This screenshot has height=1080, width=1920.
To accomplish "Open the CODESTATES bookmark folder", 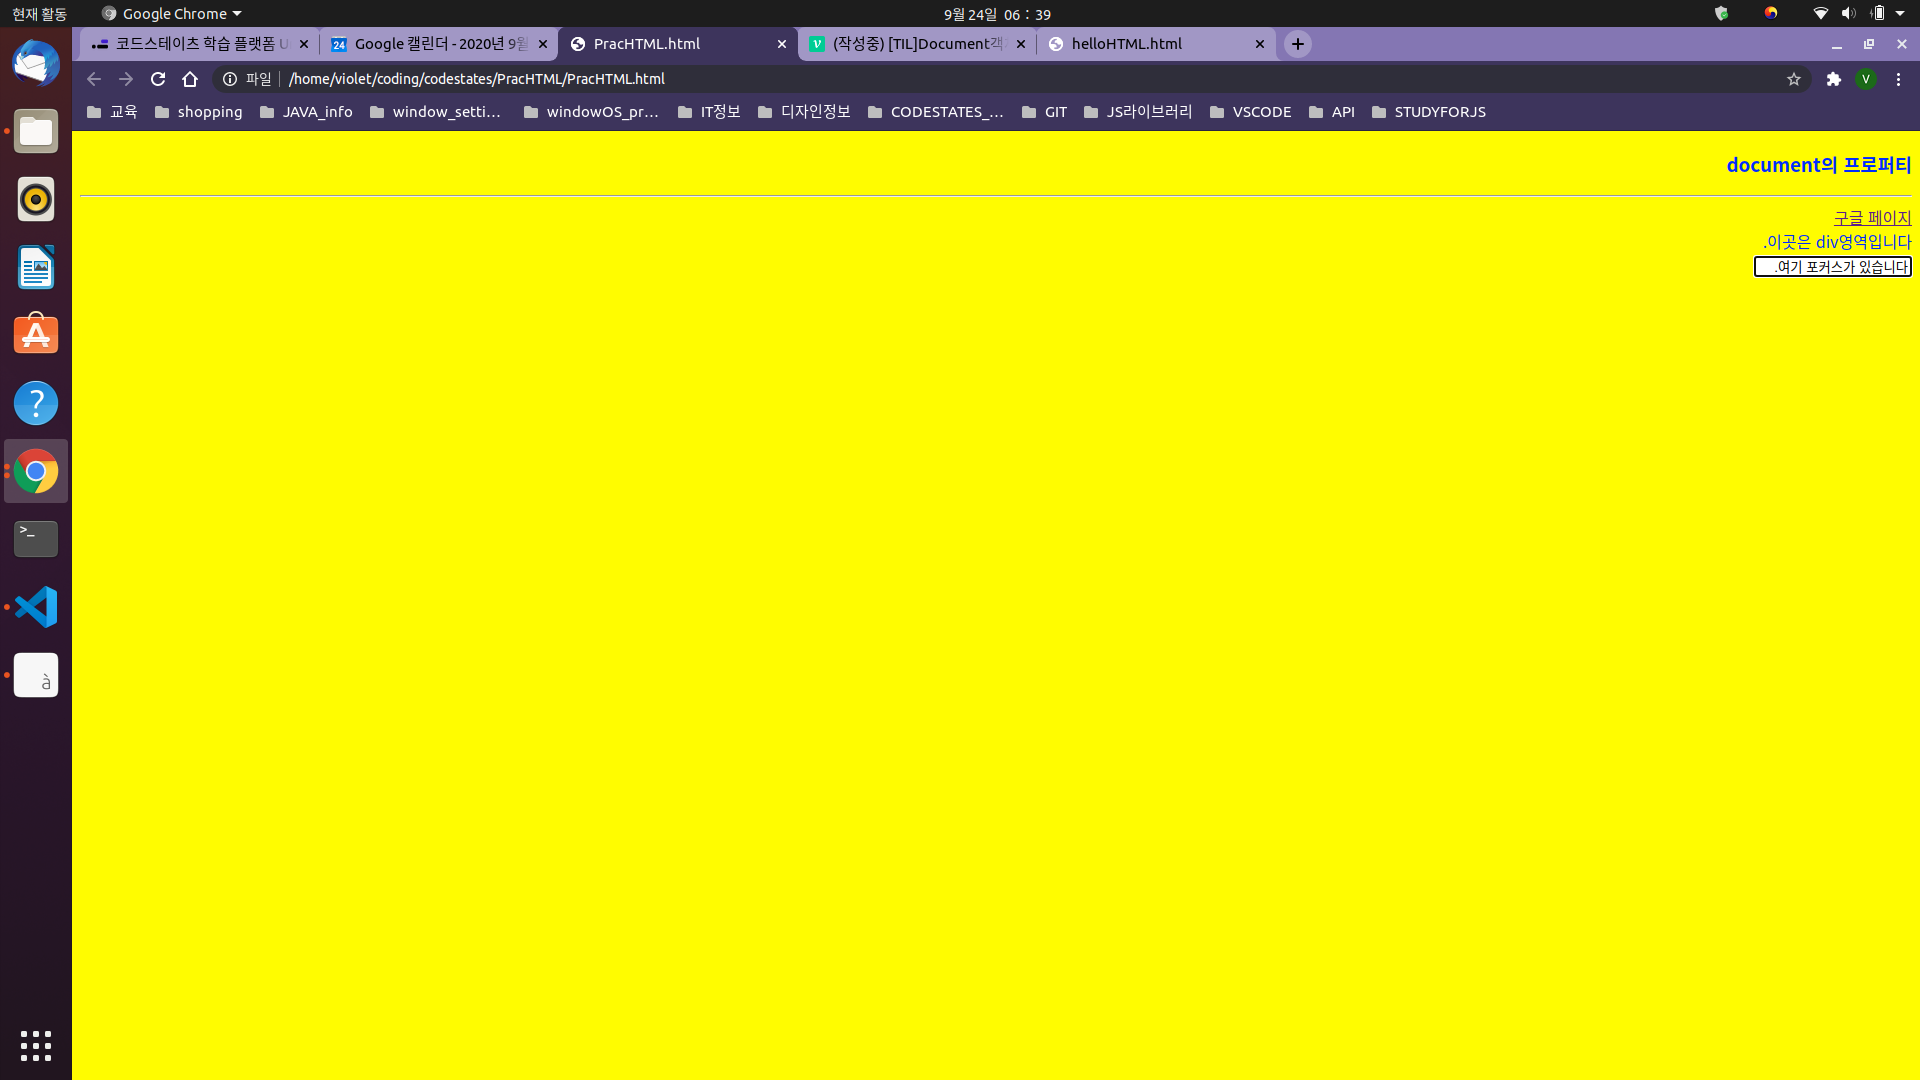I will click(x=935, y=112).
